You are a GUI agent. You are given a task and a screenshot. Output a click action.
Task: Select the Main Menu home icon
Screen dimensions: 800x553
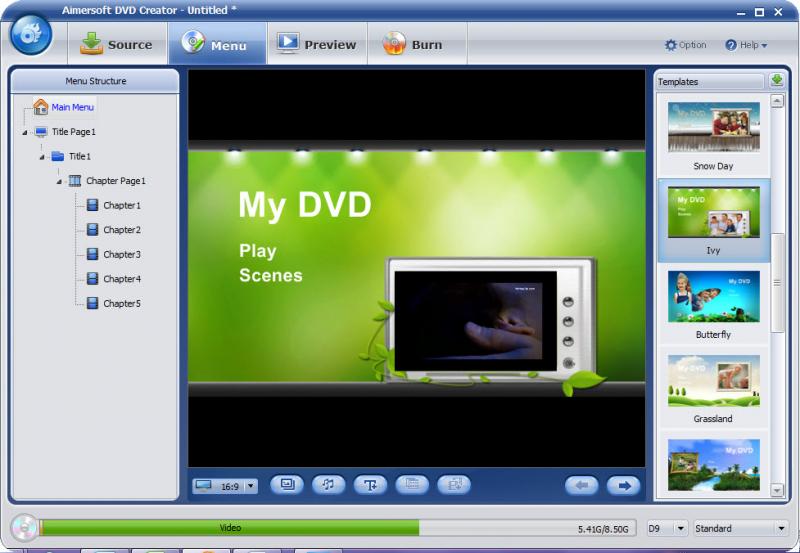(40, 107)
